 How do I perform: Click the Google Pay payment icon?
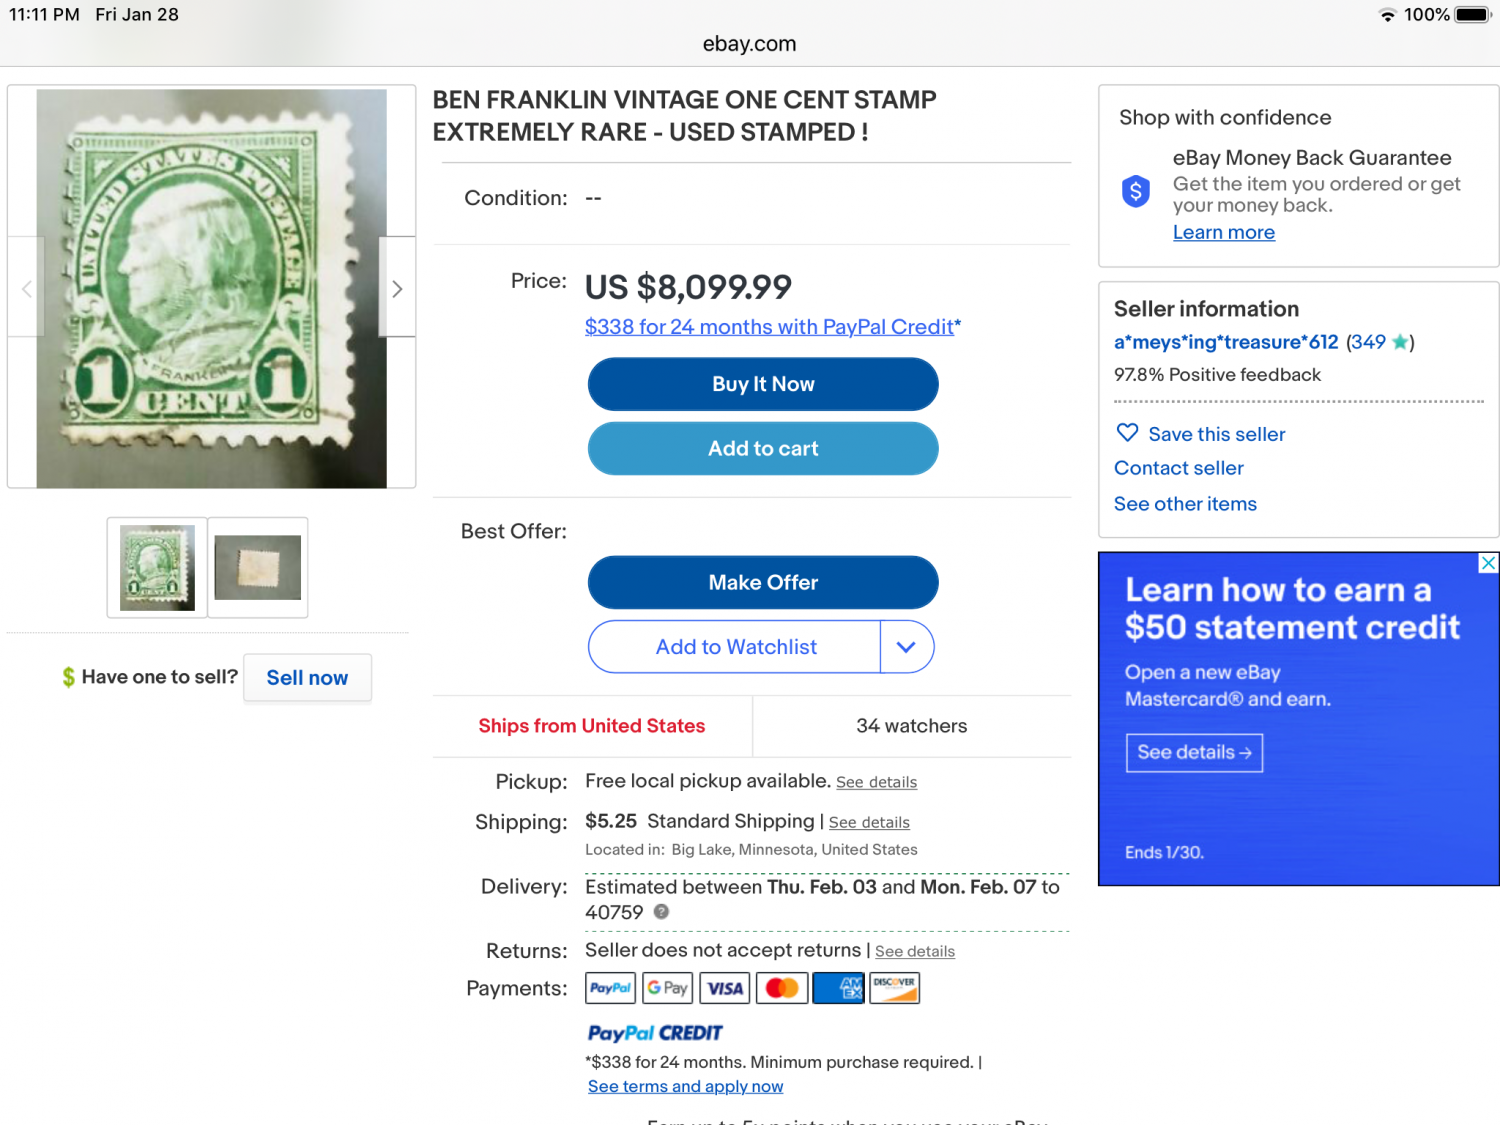tap(667, 988)
